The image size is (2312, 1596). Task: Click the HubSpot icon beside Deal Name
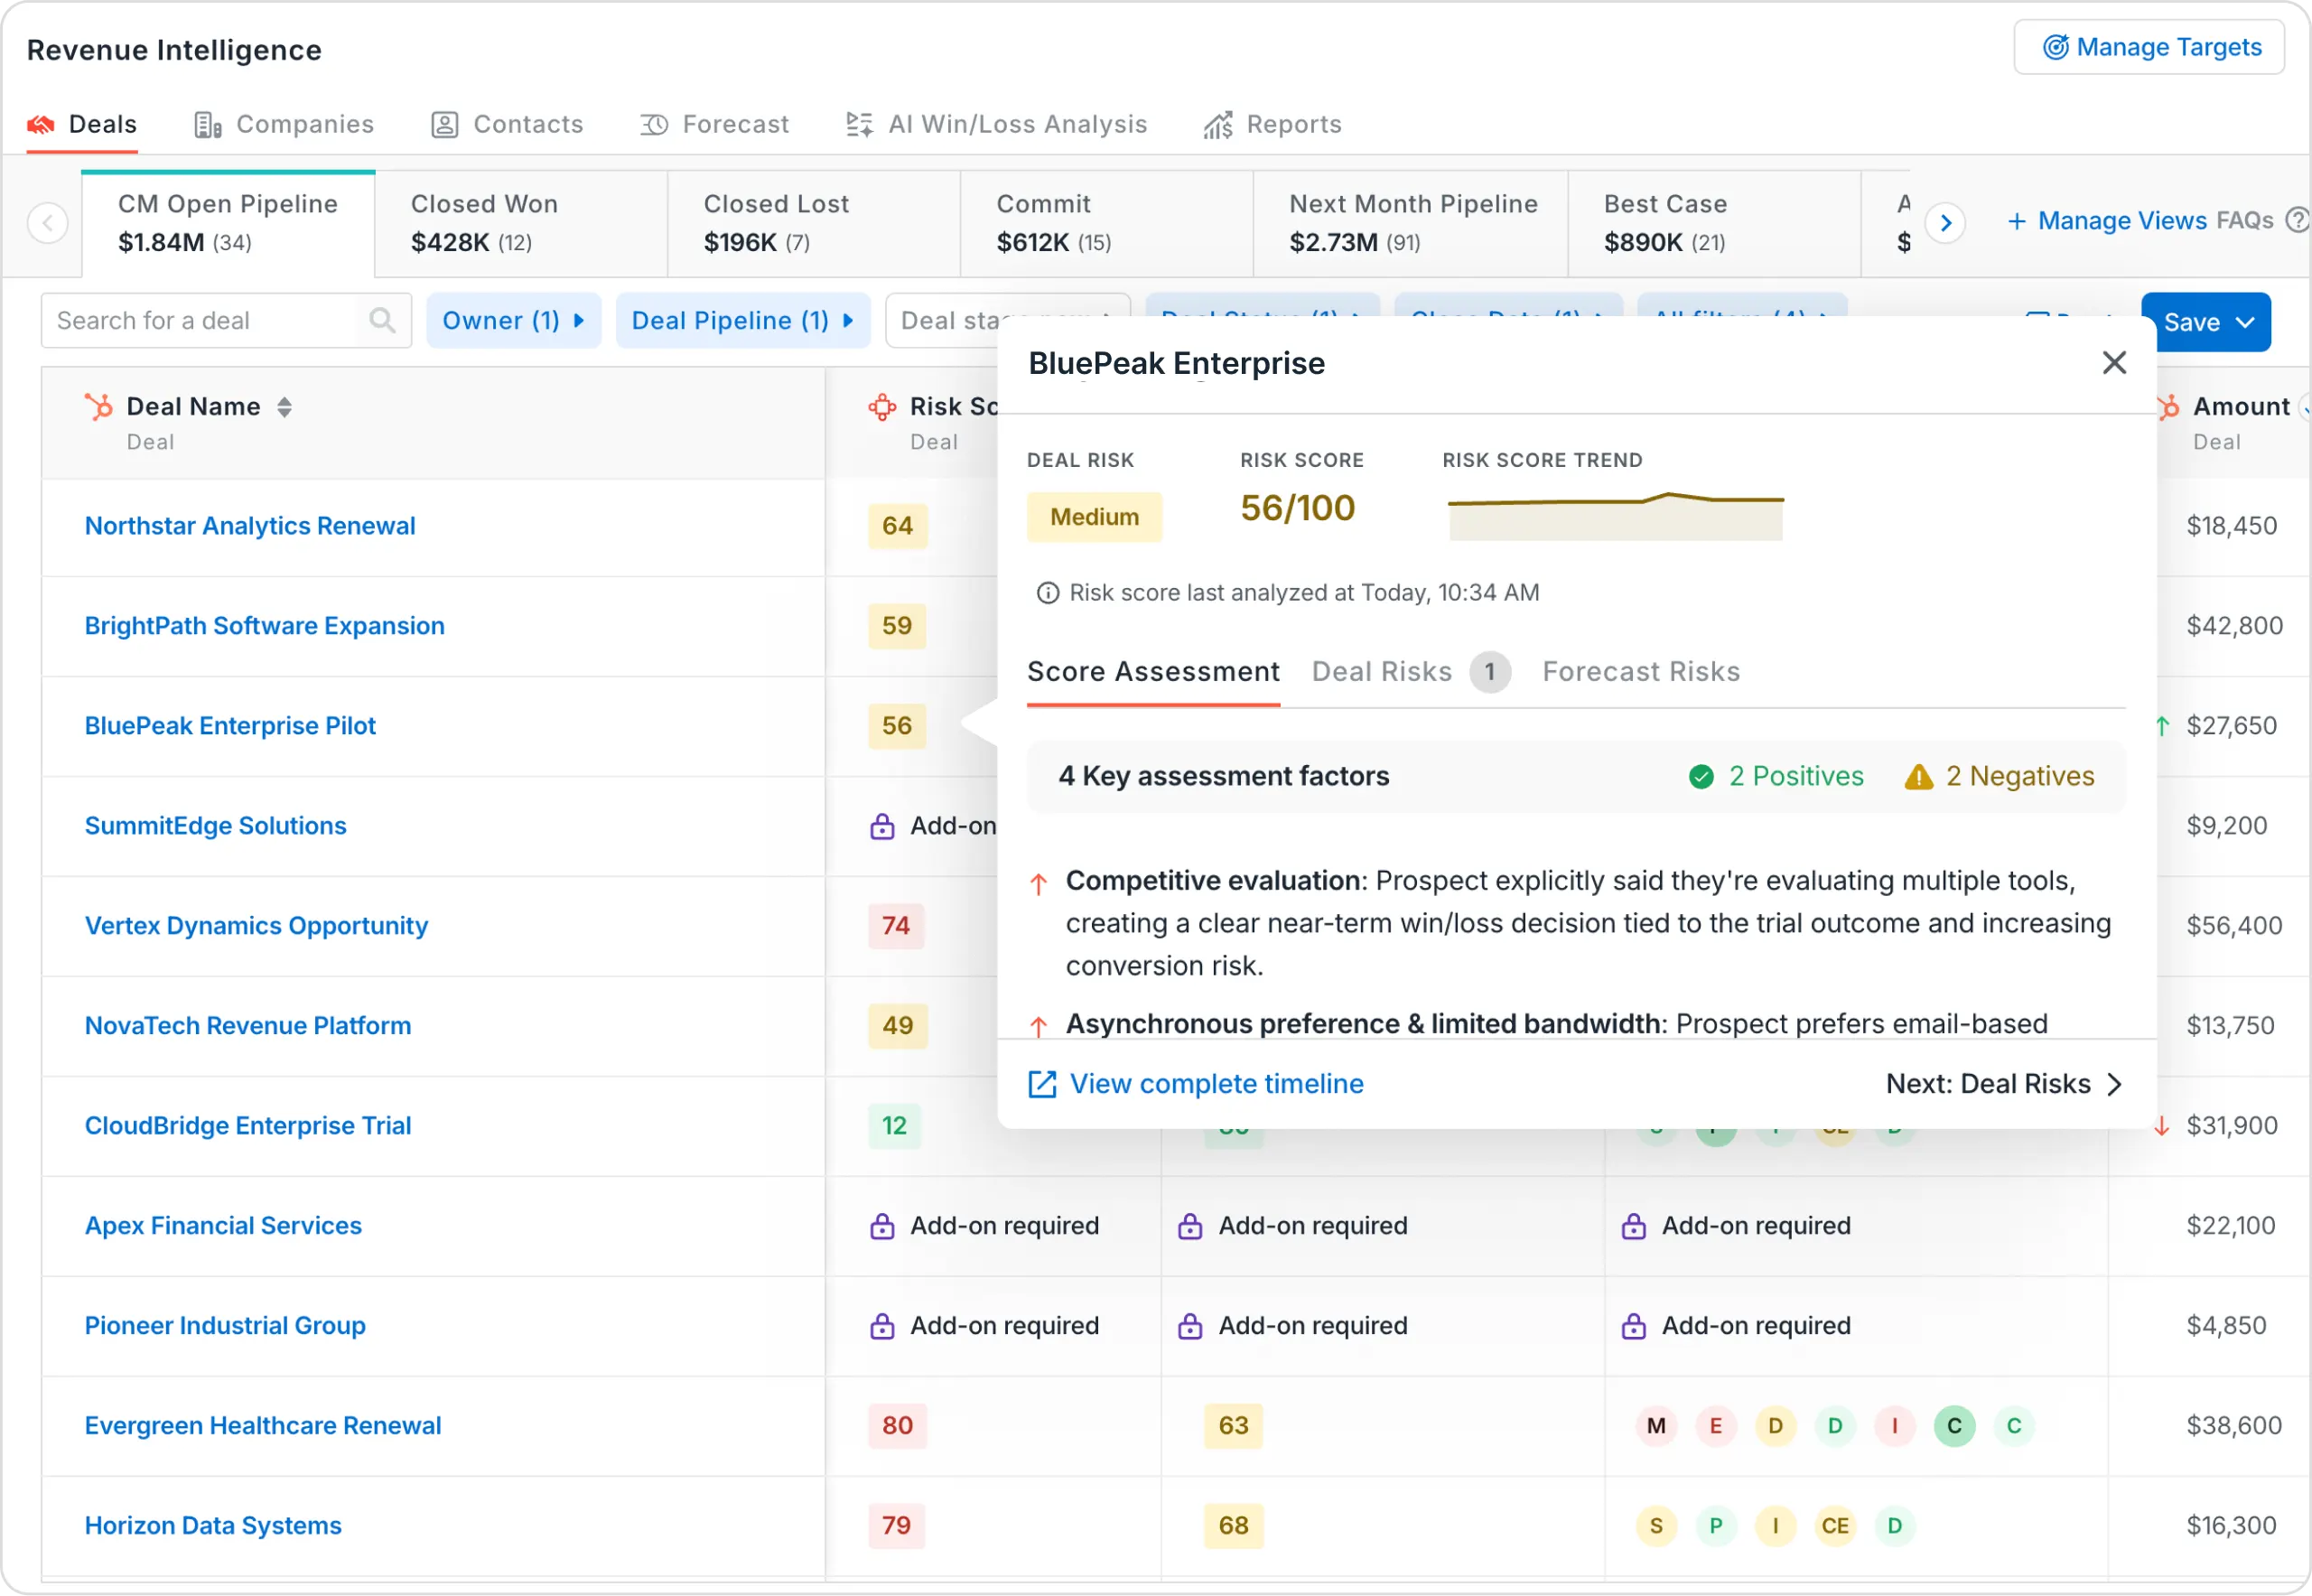point(99,407)
